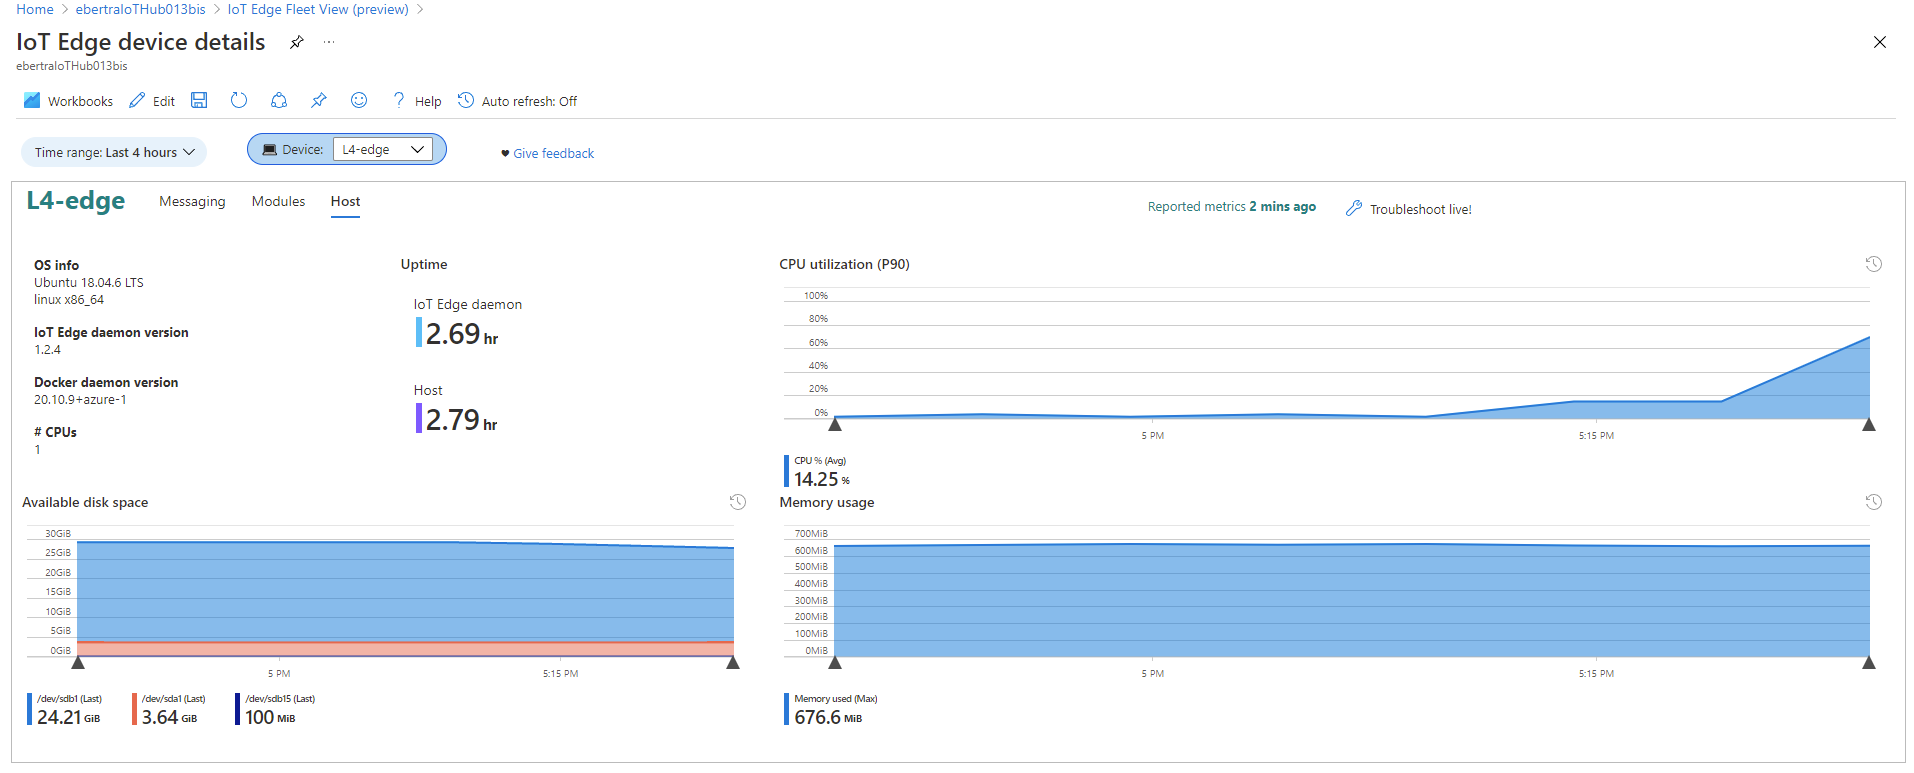Select the /dev/sdb15 (Last) legend entry

276,709
